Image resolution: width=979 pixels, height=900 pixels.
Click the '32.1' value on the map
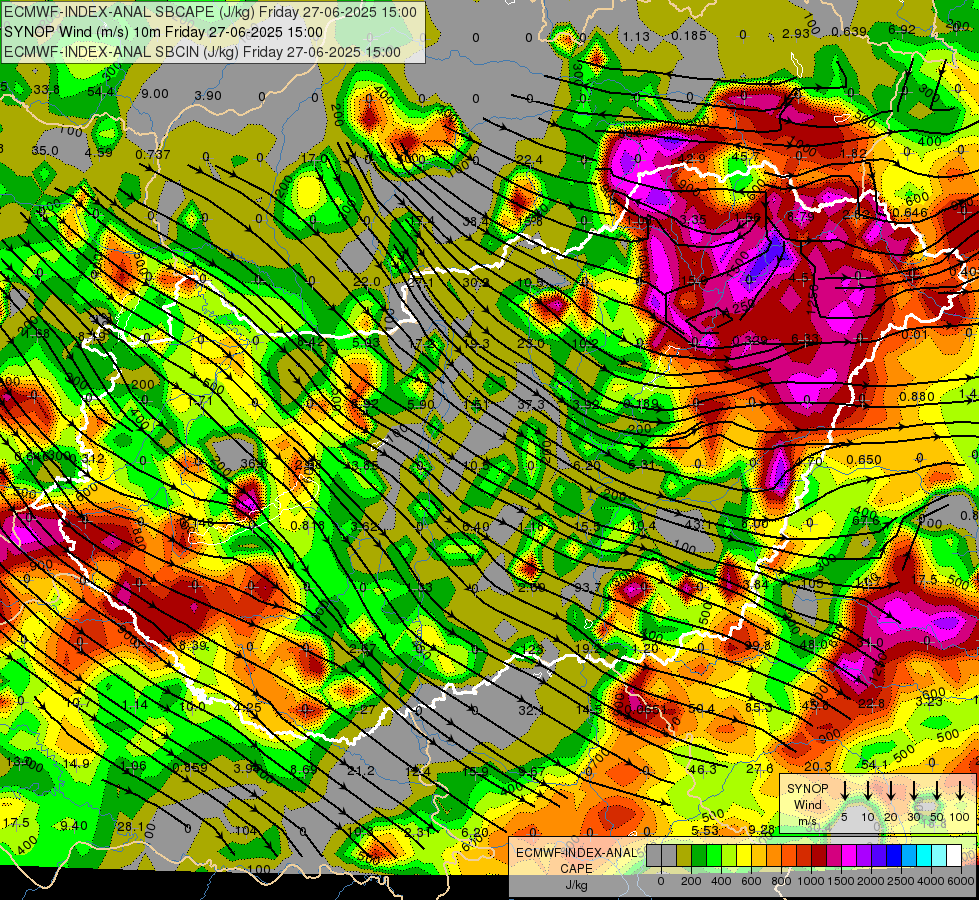[531, 710]
